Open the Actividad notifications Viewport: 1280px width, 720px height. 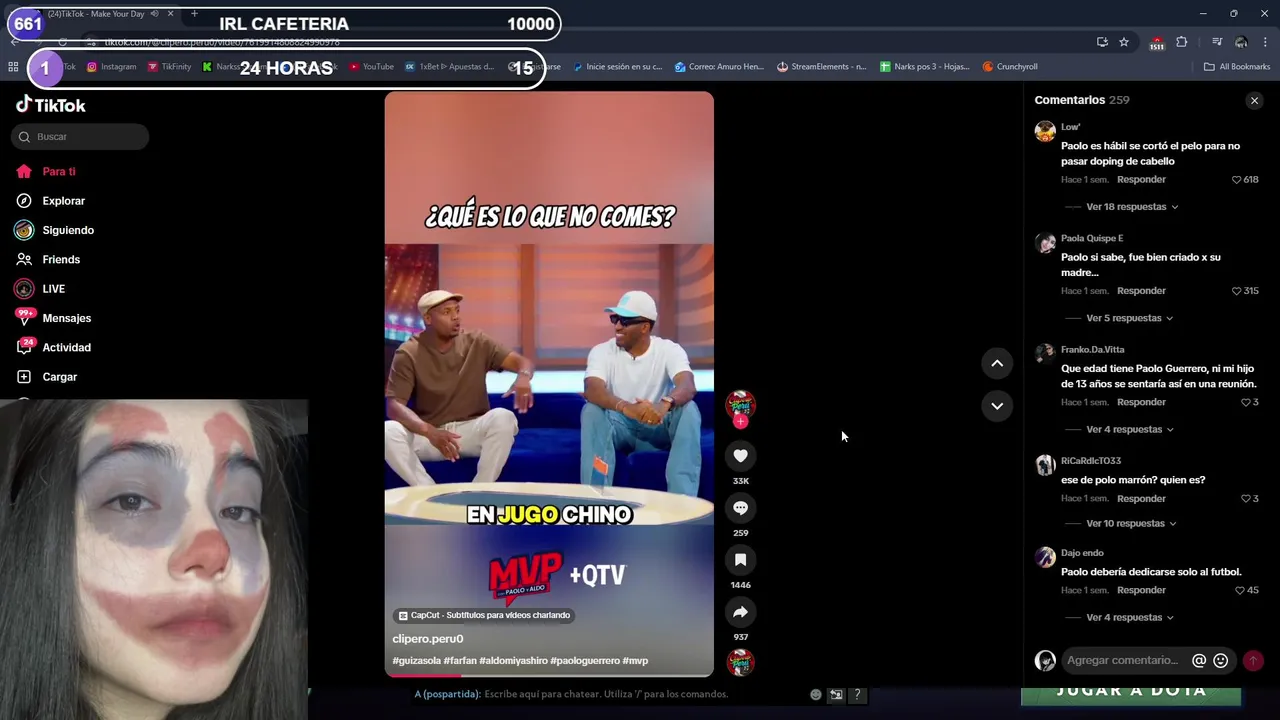click(x=54, y=347)
